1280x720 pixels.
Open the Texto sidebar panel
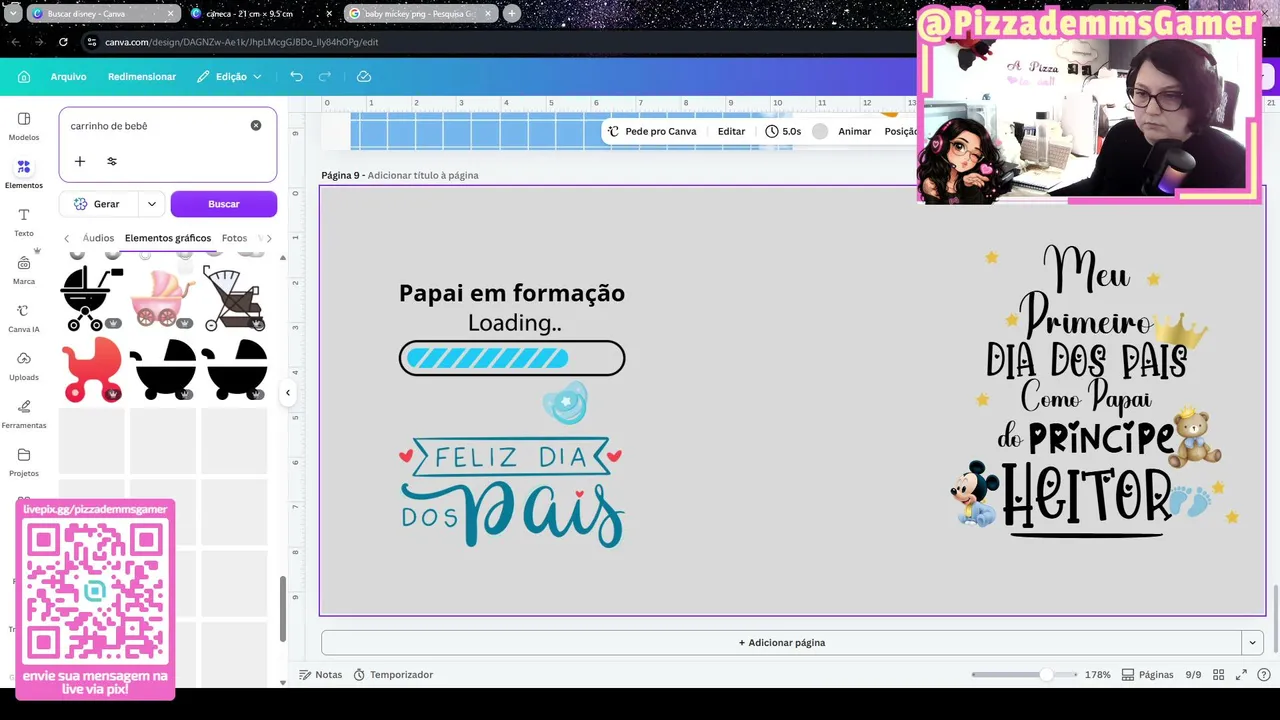(x=24, y=222)
